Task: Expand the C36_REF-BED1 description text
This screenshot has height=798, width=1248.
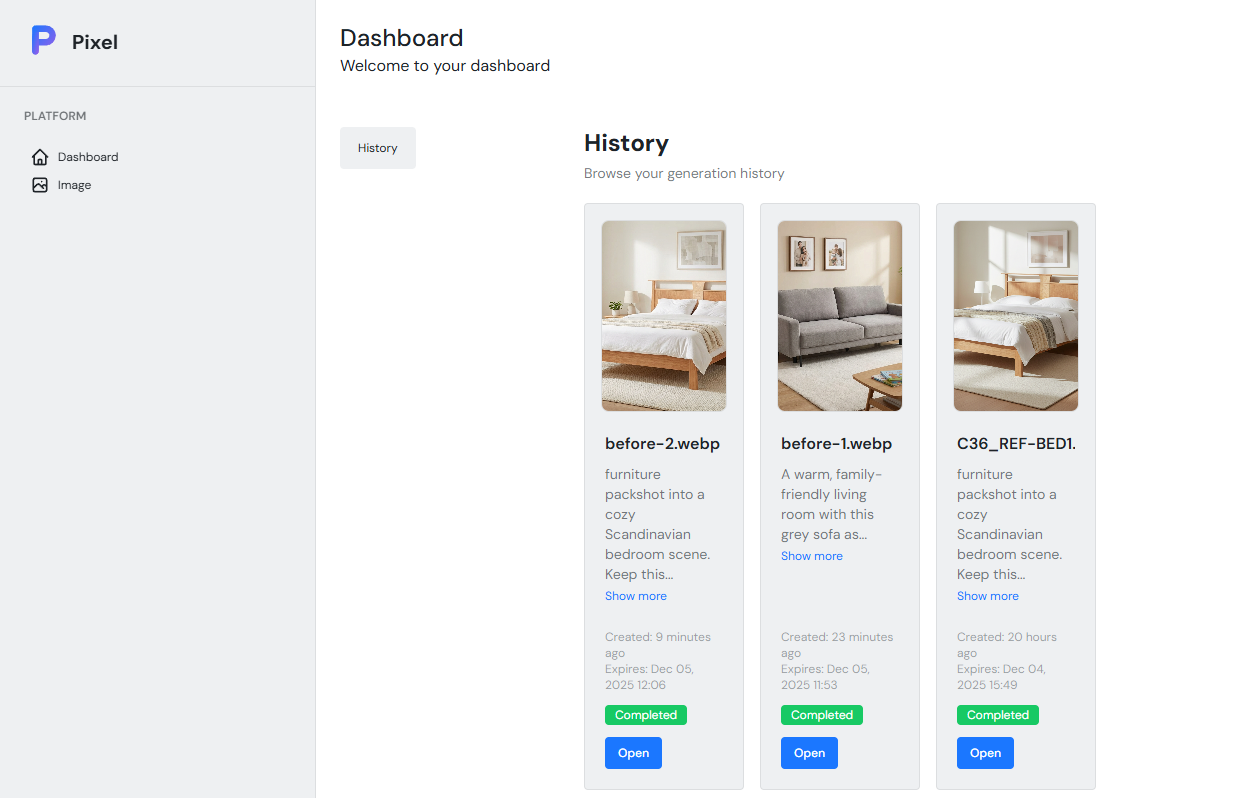Action: click(987, 595)
